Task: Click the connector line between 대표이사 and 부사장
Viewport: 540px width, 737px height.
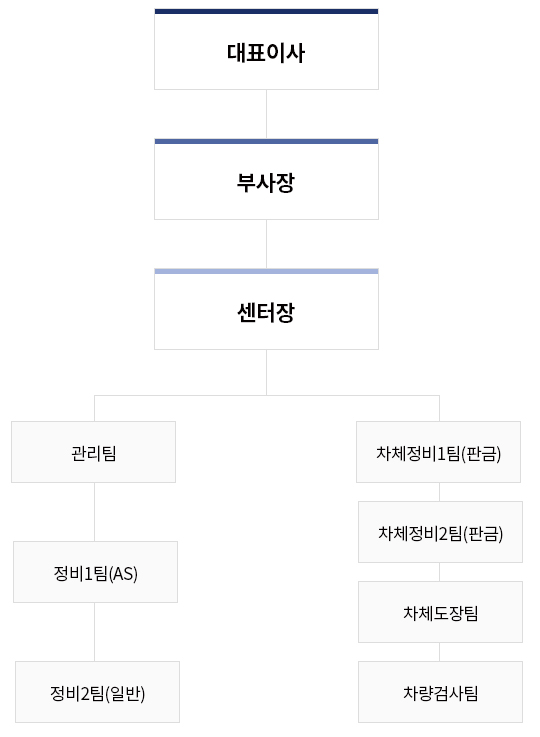Action: pos(266,114)
